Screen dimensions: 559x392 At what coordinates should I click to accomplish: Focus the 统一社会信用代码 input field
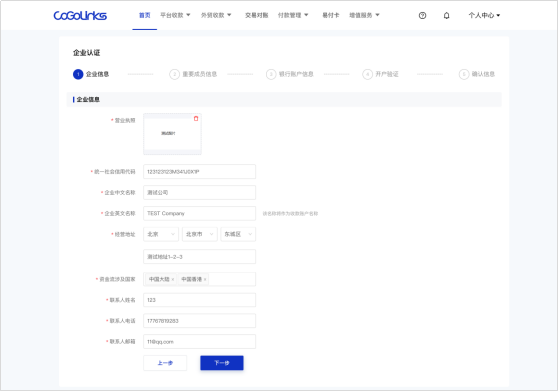click(199, 171)
